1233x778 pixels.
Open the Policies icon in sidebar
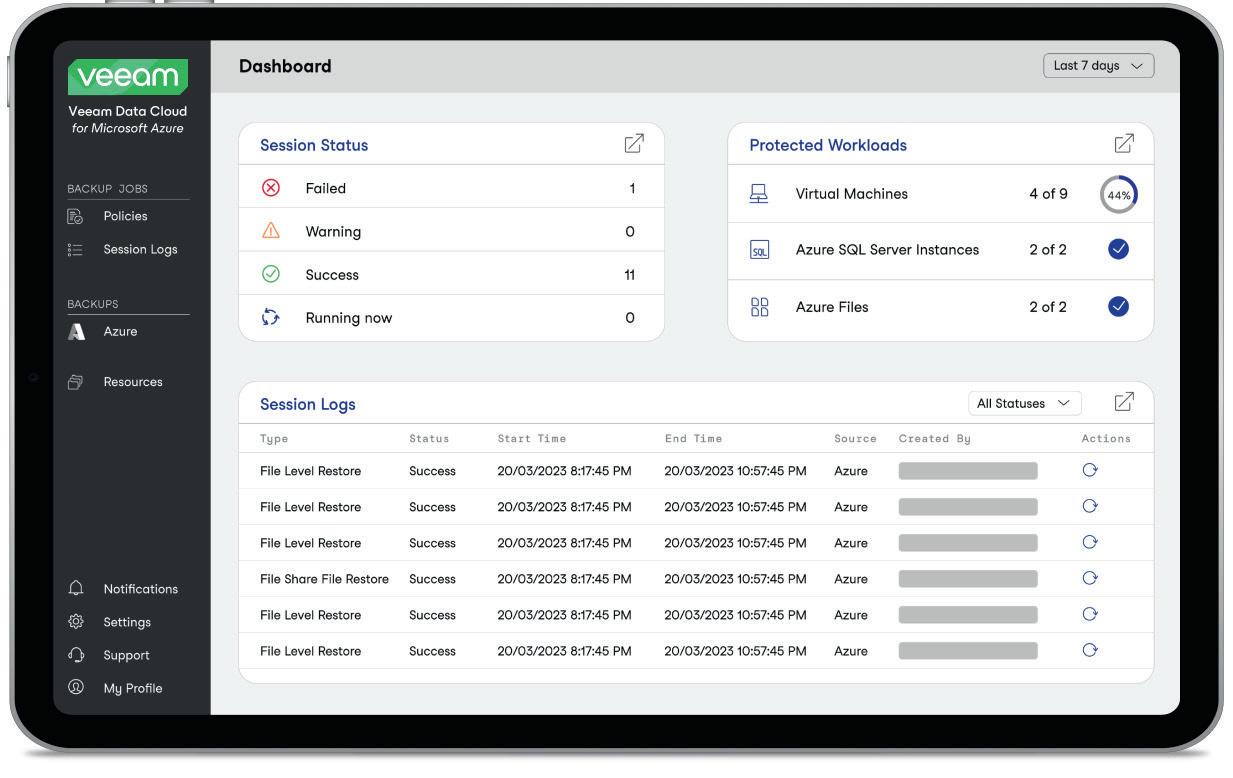[x=76, y=216]
